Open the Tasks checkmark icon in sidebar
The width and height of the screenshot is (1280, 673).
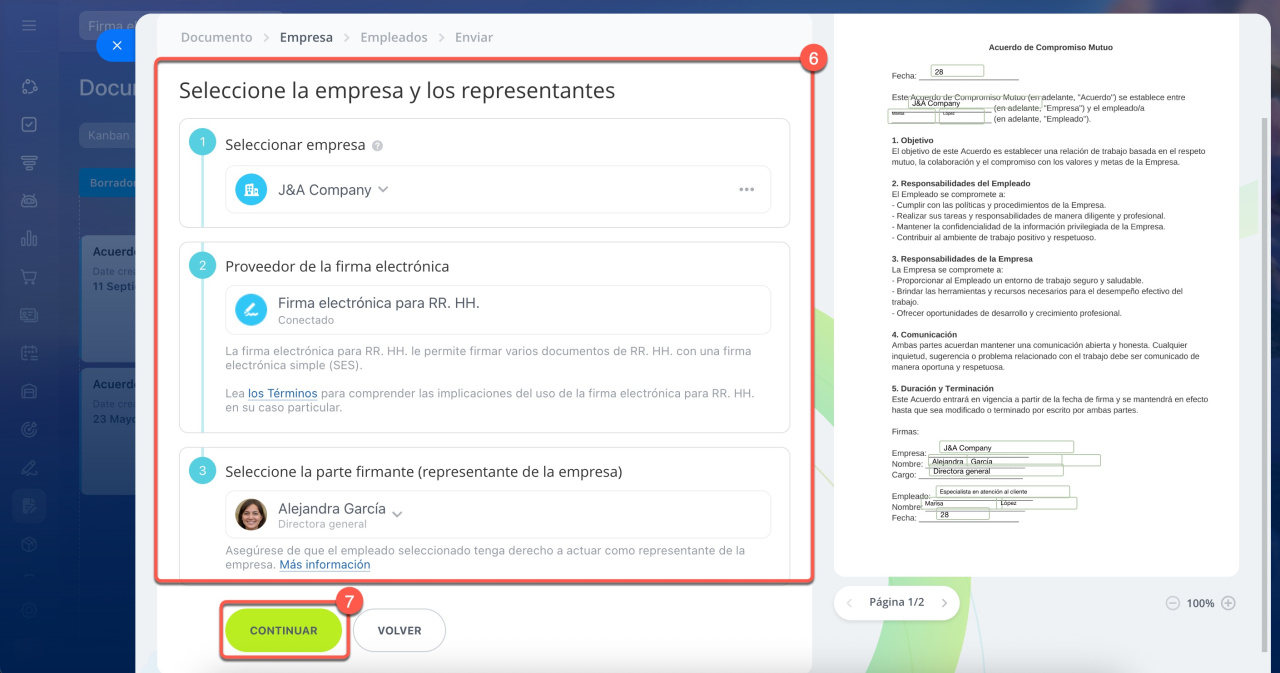[x=29, y=125]
